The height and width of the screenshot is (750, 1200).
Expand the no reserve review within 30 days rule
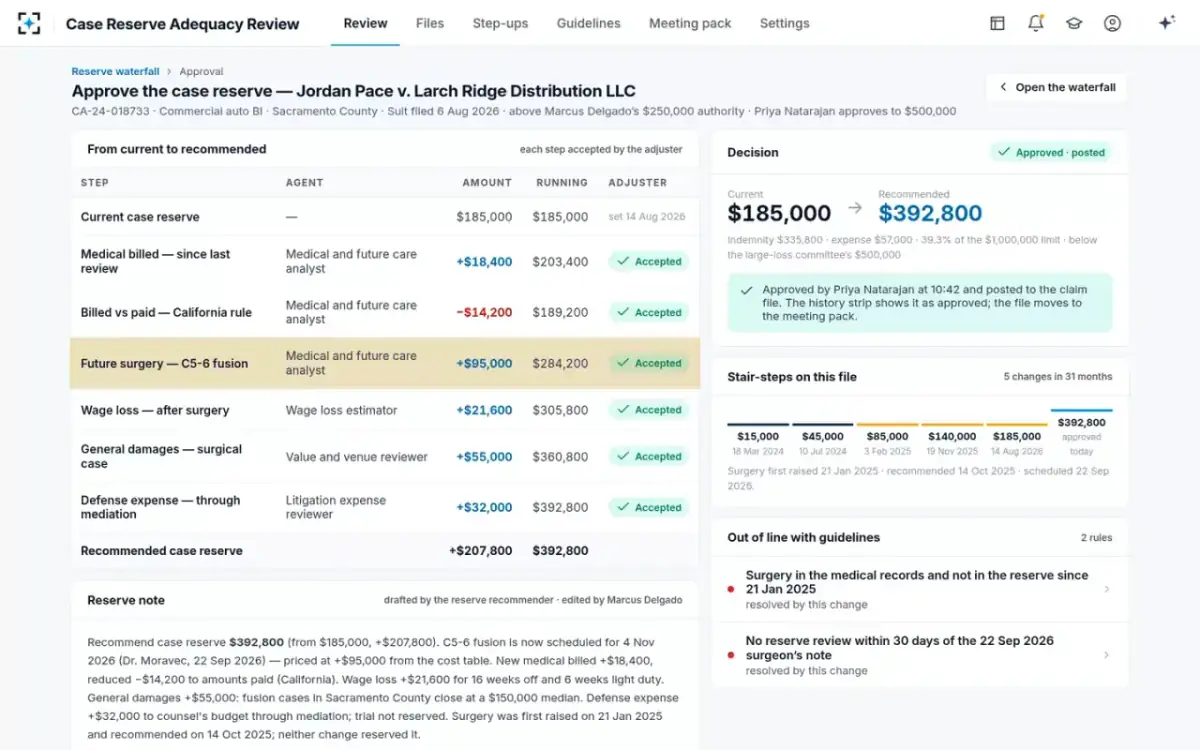tap(919, 655)
